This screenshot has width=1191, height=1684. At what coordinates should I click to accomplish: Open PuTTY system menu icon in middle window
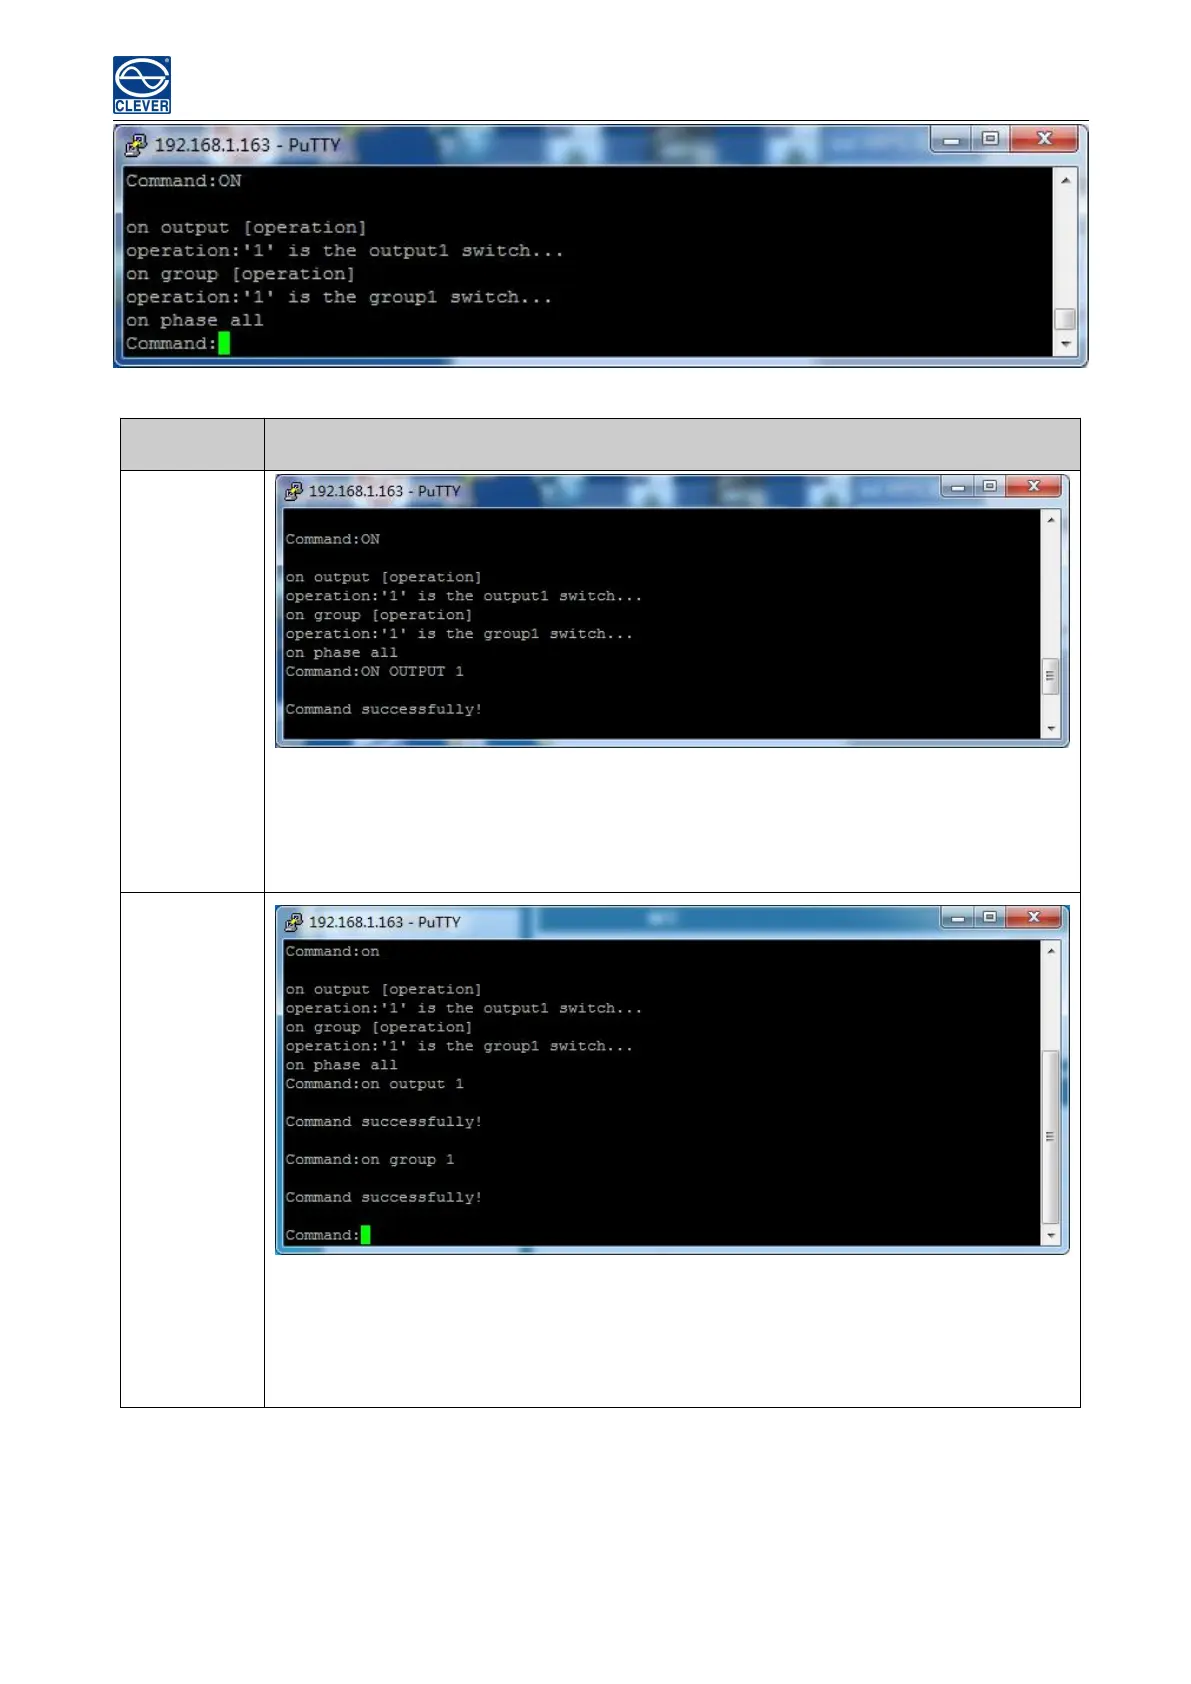click(293, 491)
